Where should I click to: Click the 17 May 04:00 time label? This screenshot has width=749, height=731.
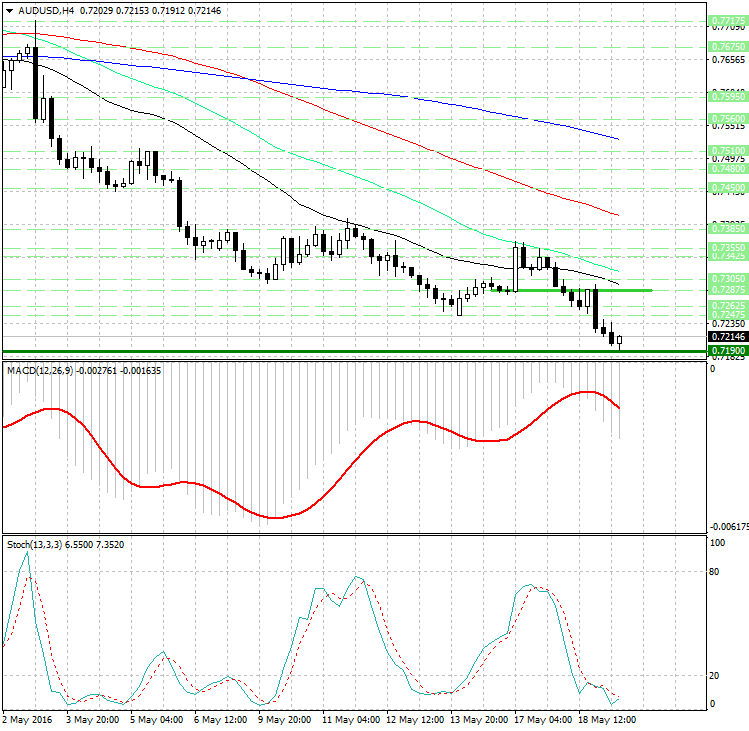[x=543, y=720]
